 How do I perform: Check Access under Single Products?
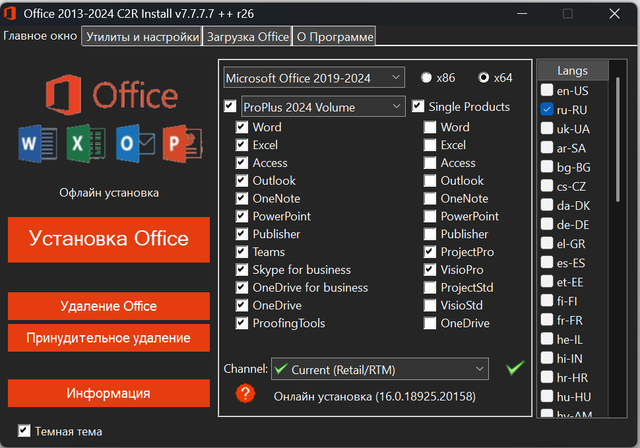coord(430,163)
